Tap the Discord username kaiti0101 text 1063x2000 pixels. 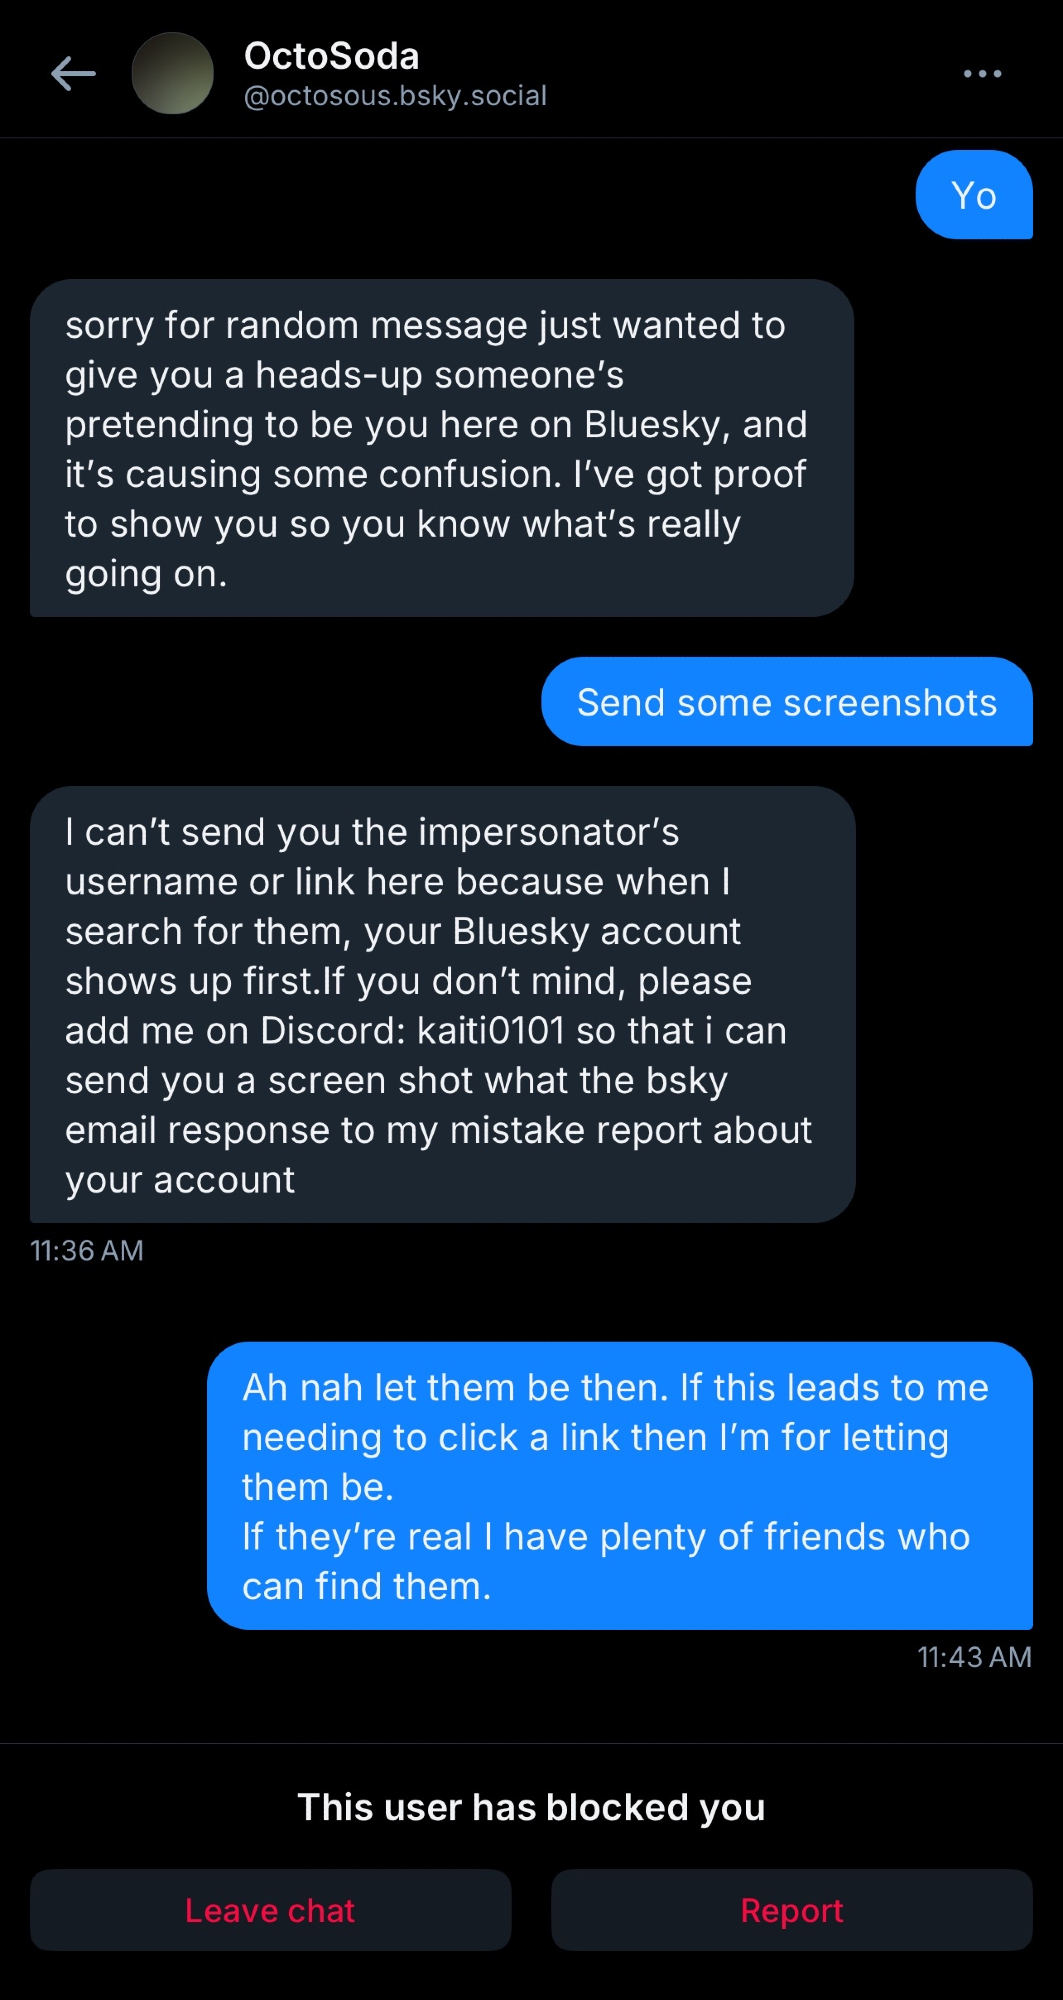click(x=490, y=1031)
